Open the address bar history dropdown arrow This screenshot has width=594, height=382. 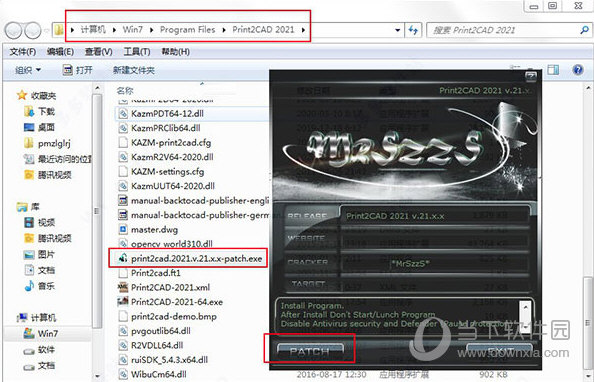397,30
